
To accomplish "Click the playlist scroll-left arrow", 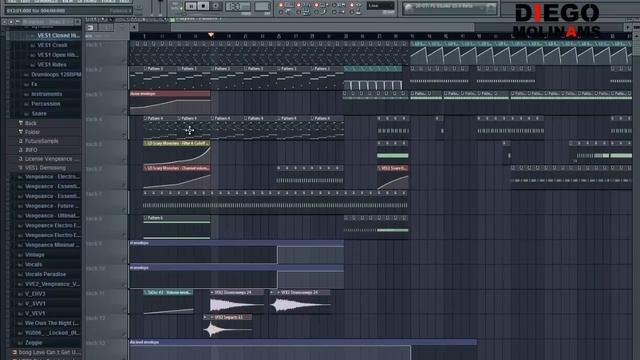I will pos(134,27).
